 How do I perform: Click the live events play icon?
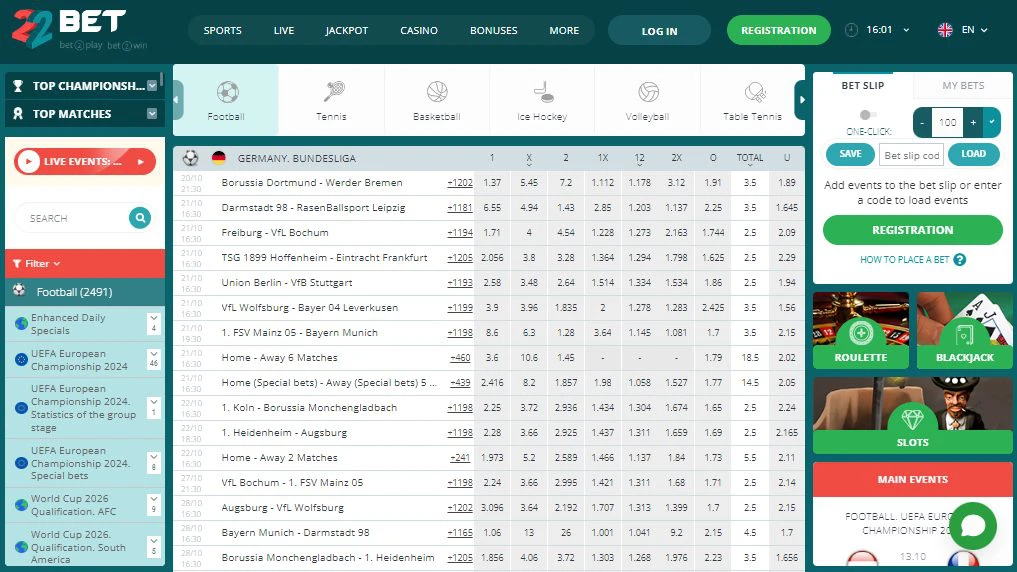[29, 161]
